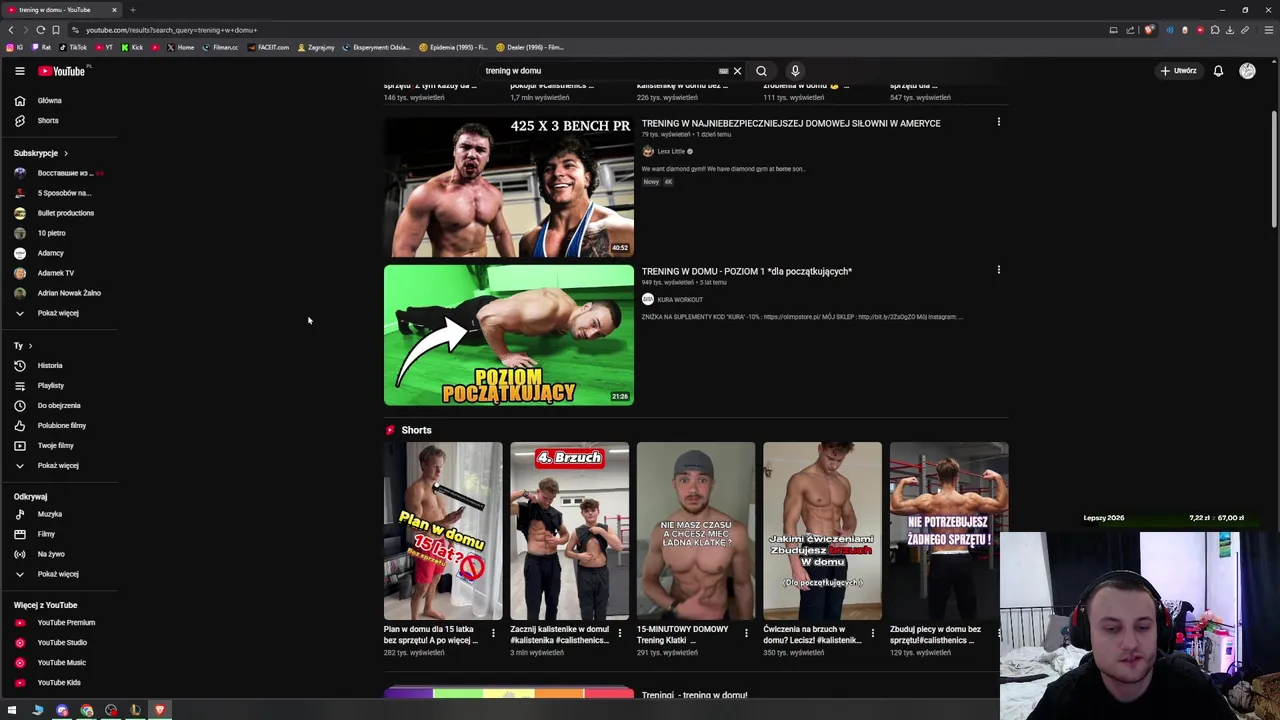Open the browser extensions puzzle icon
The width and height of the screenshot is (1280, 720).
coord(1215,30)
